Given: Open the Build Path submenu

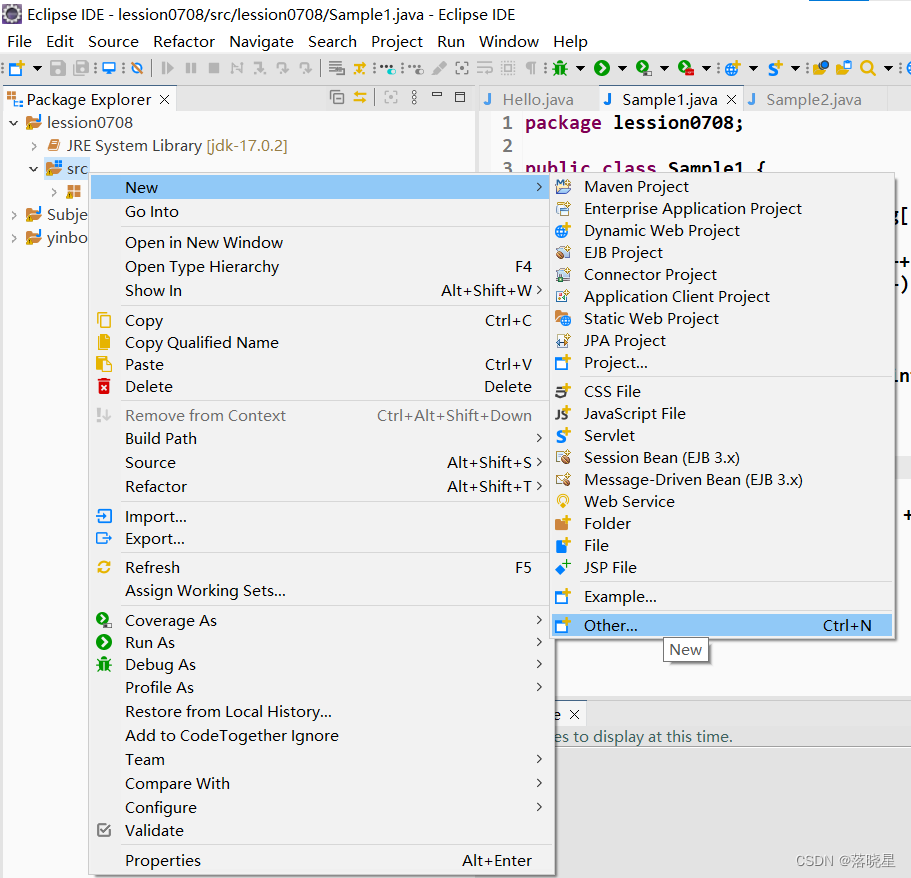Looking at the screenshot, I should coord(320,438).
